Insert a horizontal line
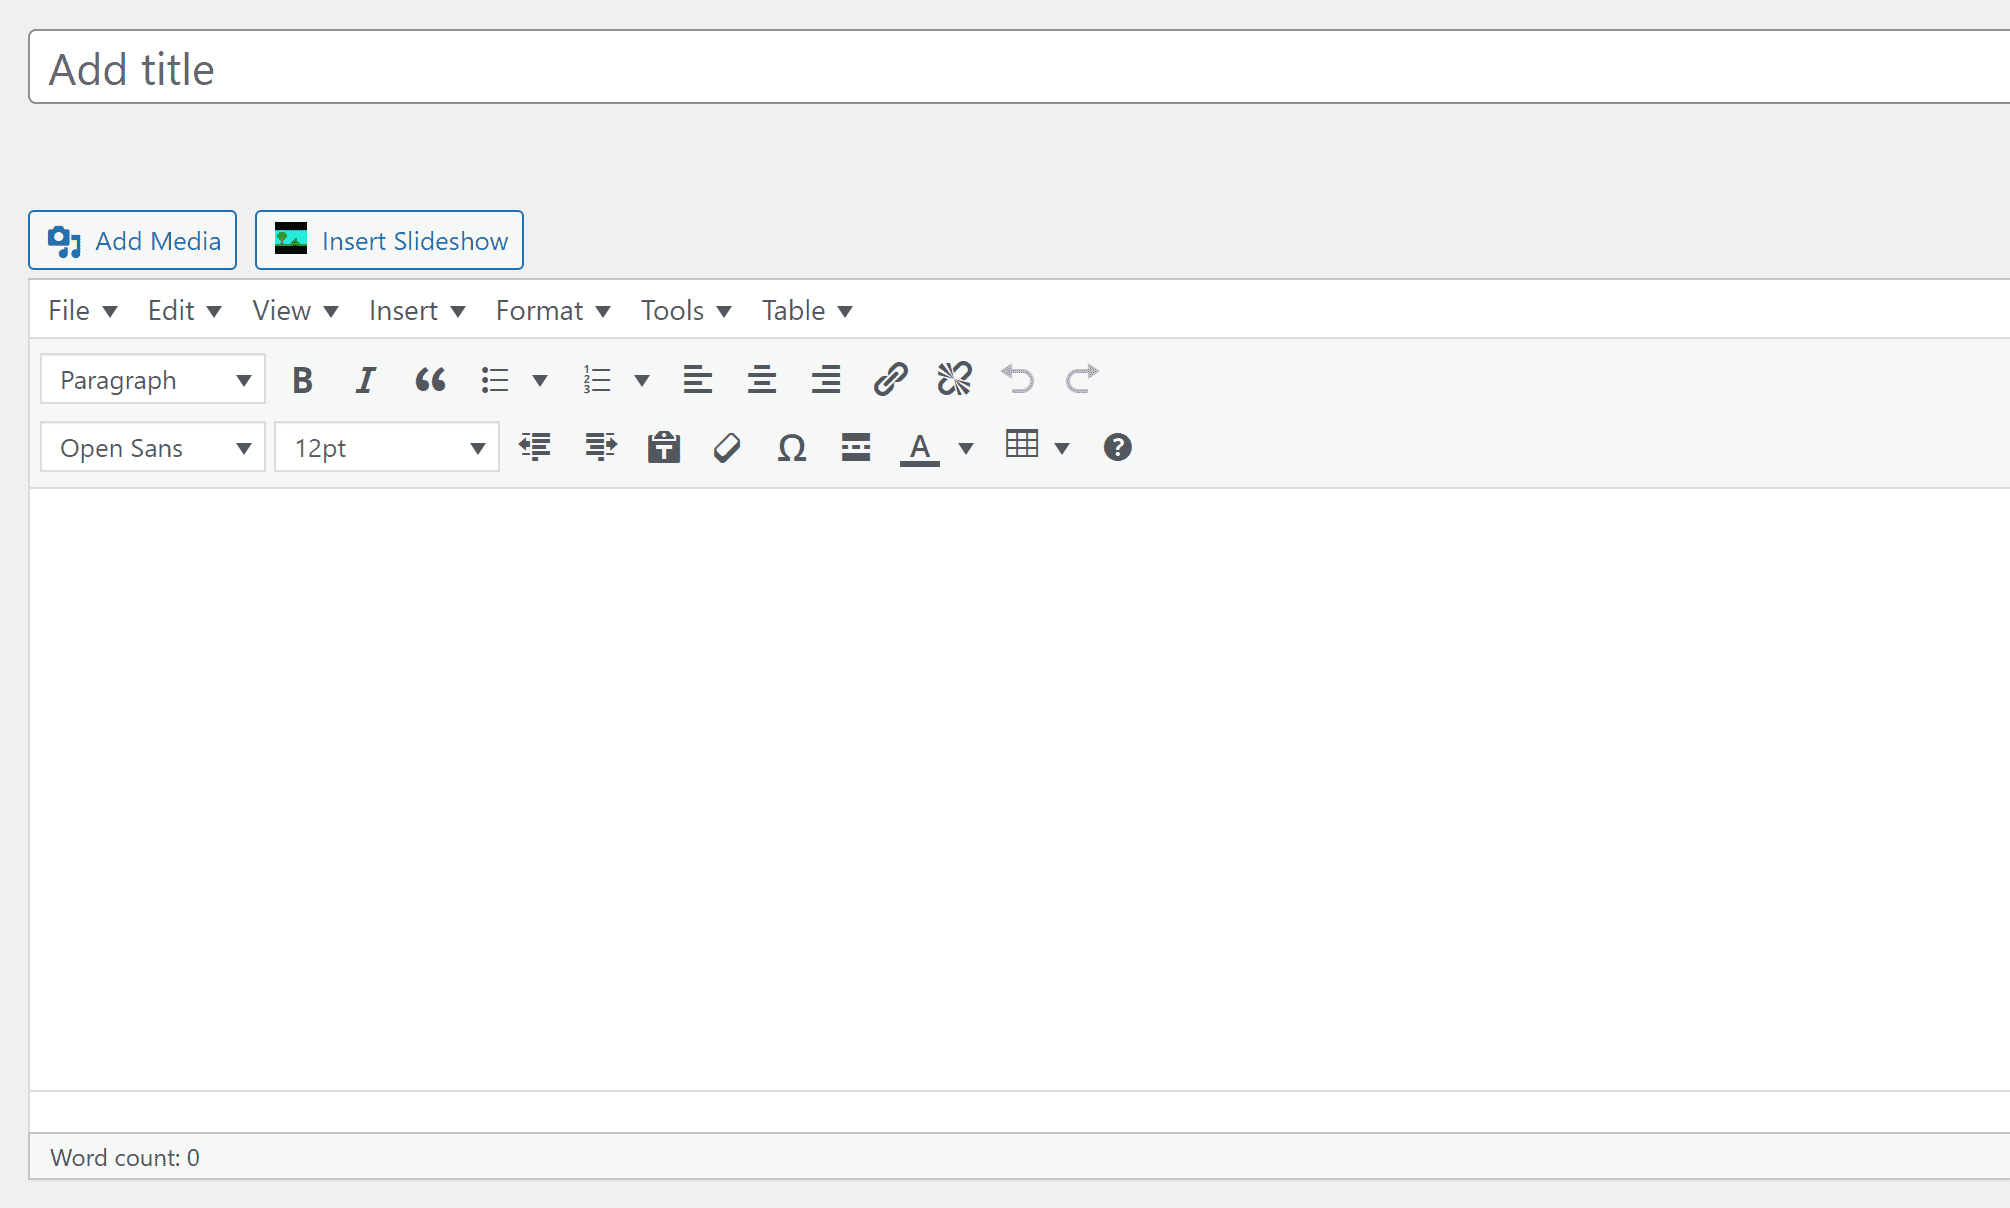This screenshot has width=2010, height=1208. (856, 447)
